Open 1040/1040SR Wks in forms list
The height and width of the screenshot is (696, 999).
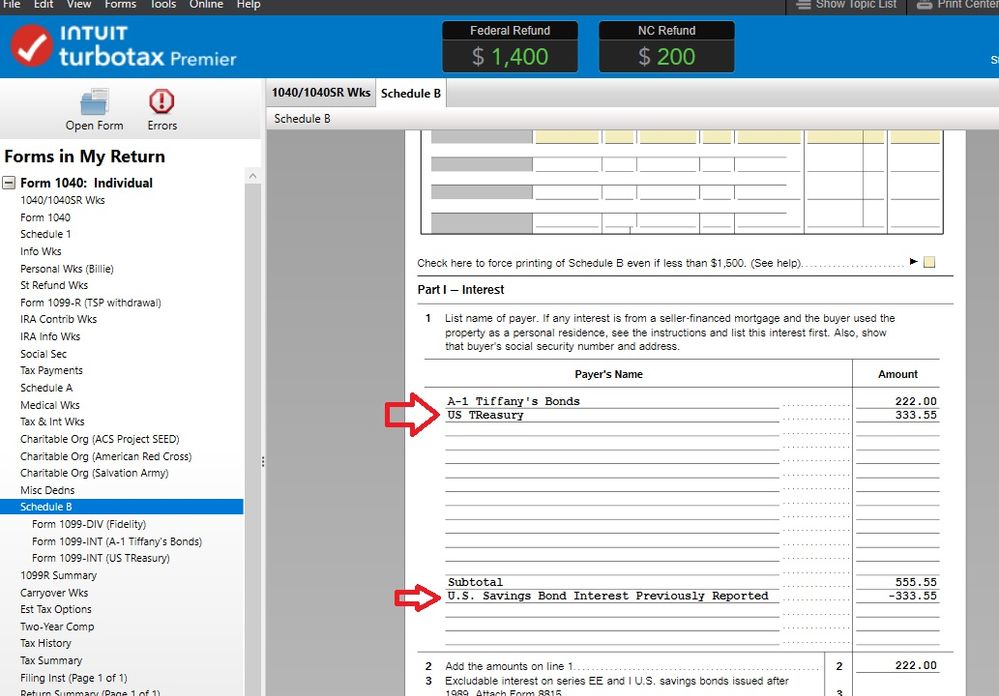pos(62,200)
